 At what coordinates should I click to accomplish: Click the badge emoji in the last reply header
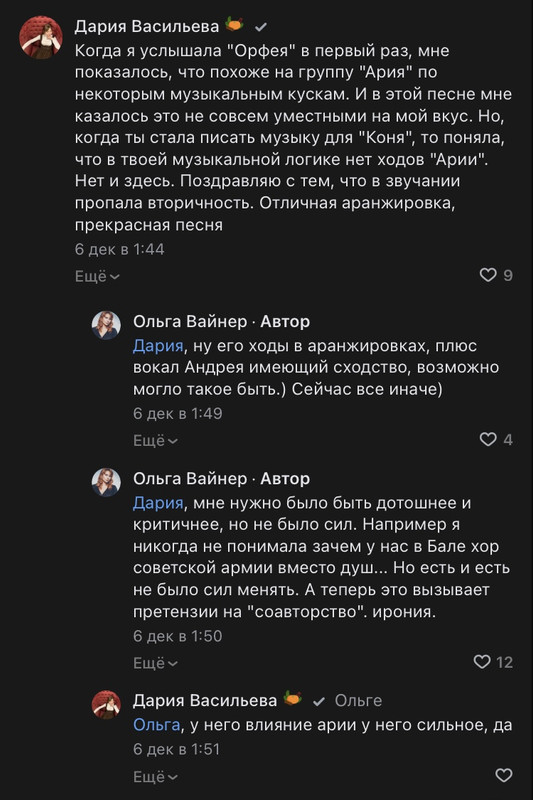point(292,698)
